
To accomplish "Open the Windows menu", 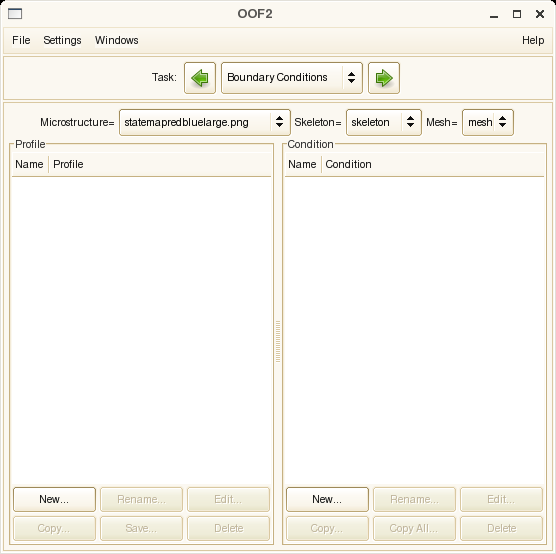I will click(x=116, y=40).
